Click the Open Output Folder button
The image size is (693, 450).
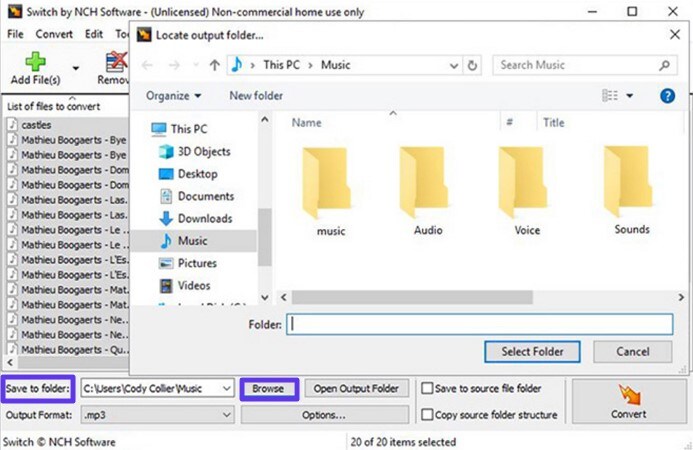(x=356, y=389)
